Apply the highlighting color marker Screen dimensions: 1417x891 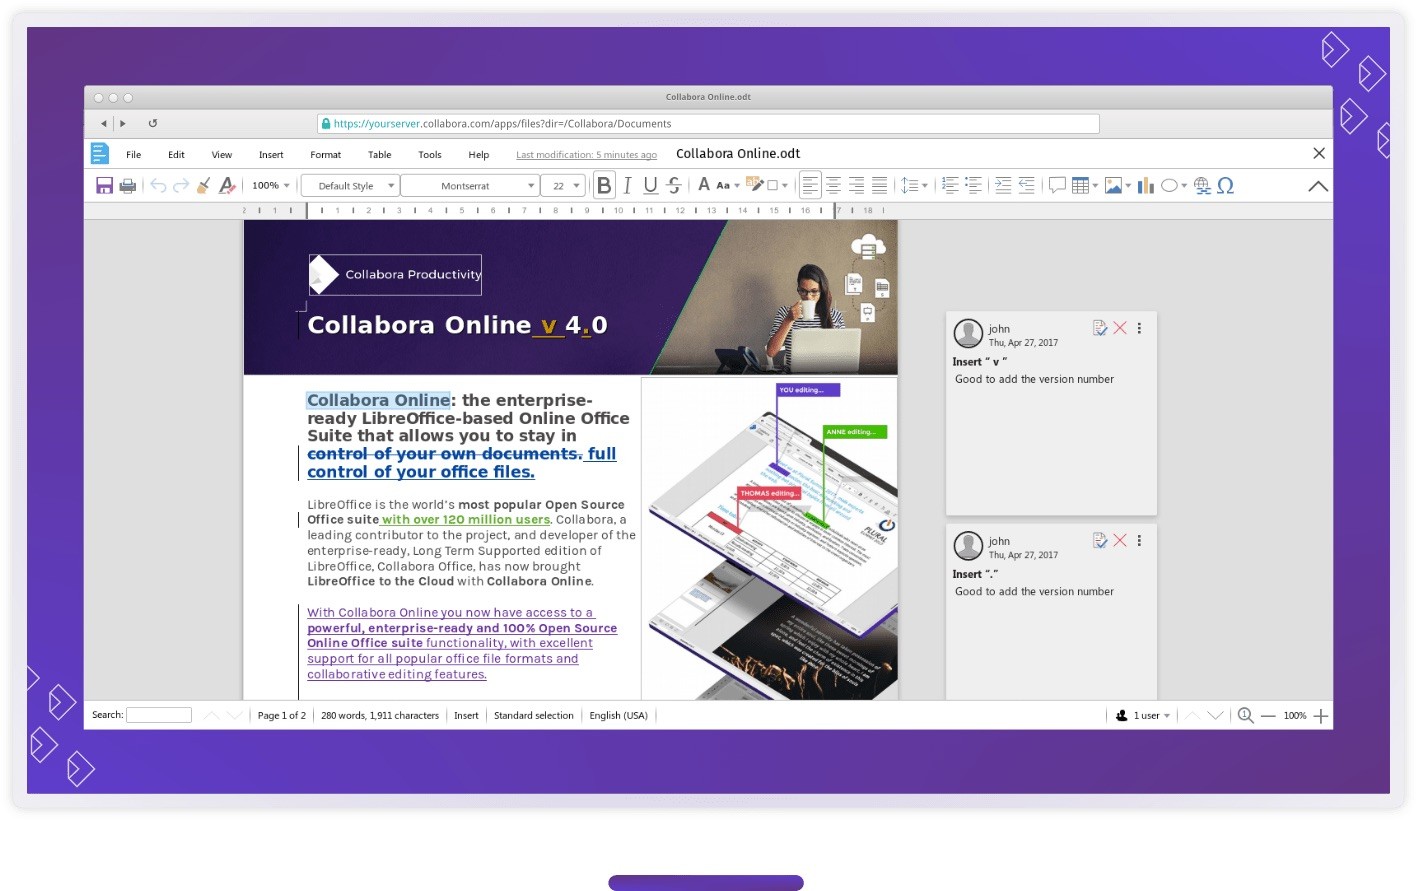tap(757, 185)
